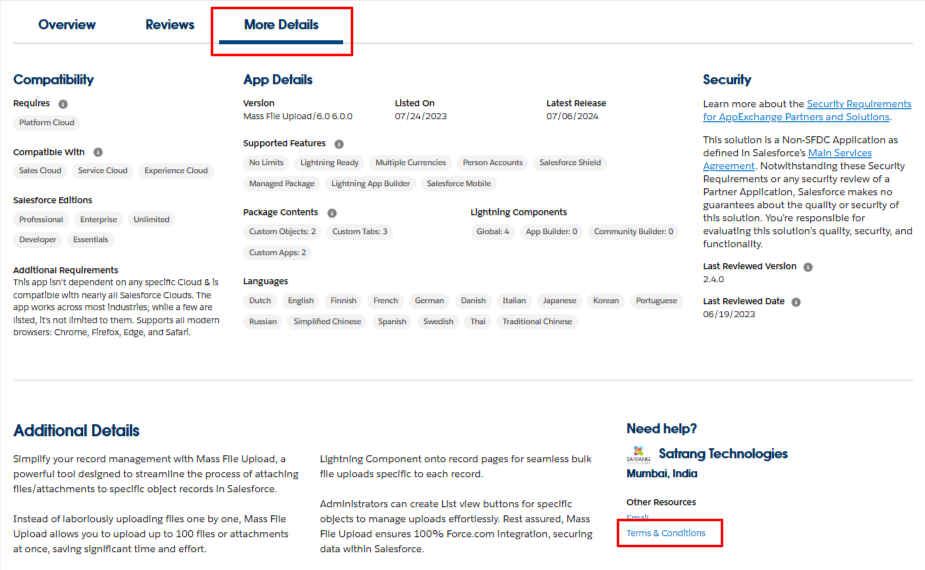Select the Enterprise edition tag
The width and height of the screenshot is (925, 570).
(99, 220)
